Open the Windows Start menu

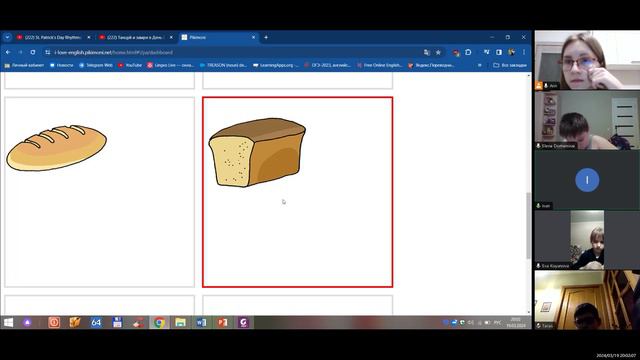click(x=8, y=322)
